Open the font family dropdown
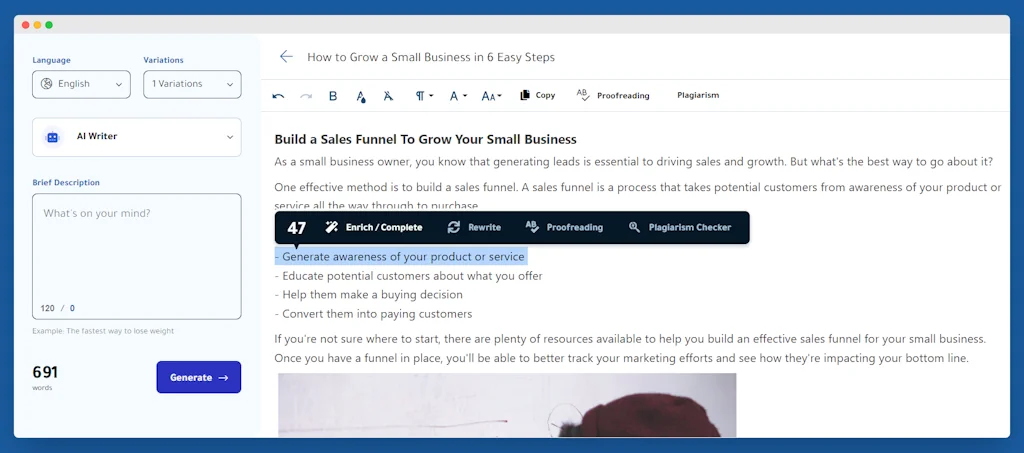The height and width of the screenshot is (453, 1024). pyautogui.click(x=458, y=96)
